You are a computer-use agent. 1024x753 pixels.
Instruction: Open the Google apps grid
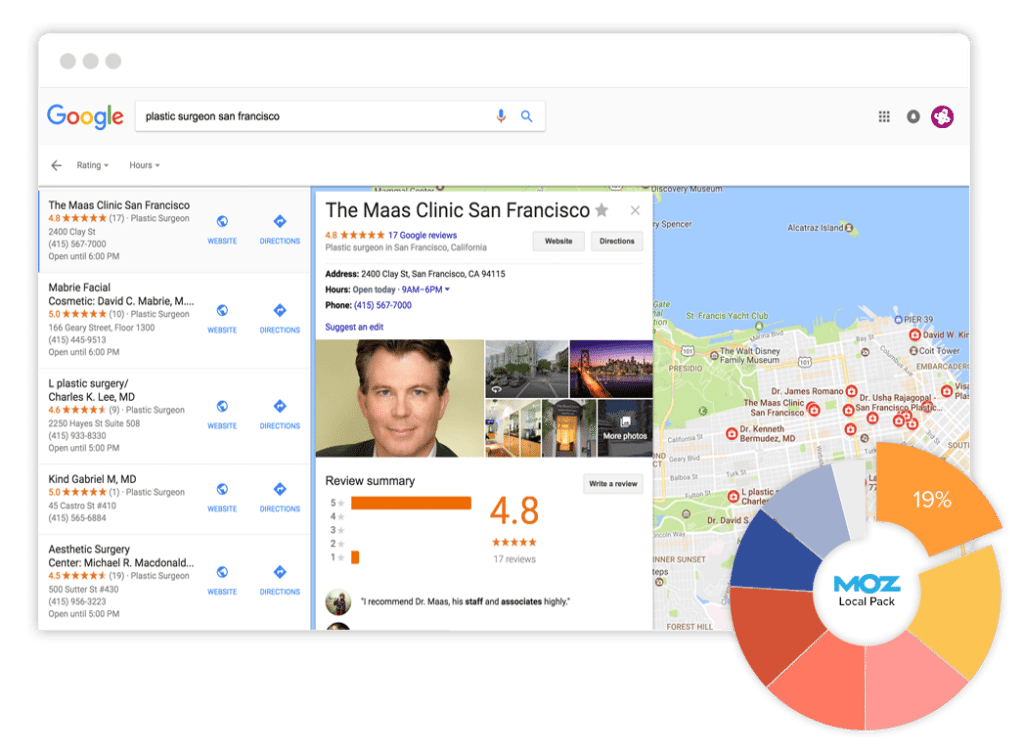click(x=884, y=116)
